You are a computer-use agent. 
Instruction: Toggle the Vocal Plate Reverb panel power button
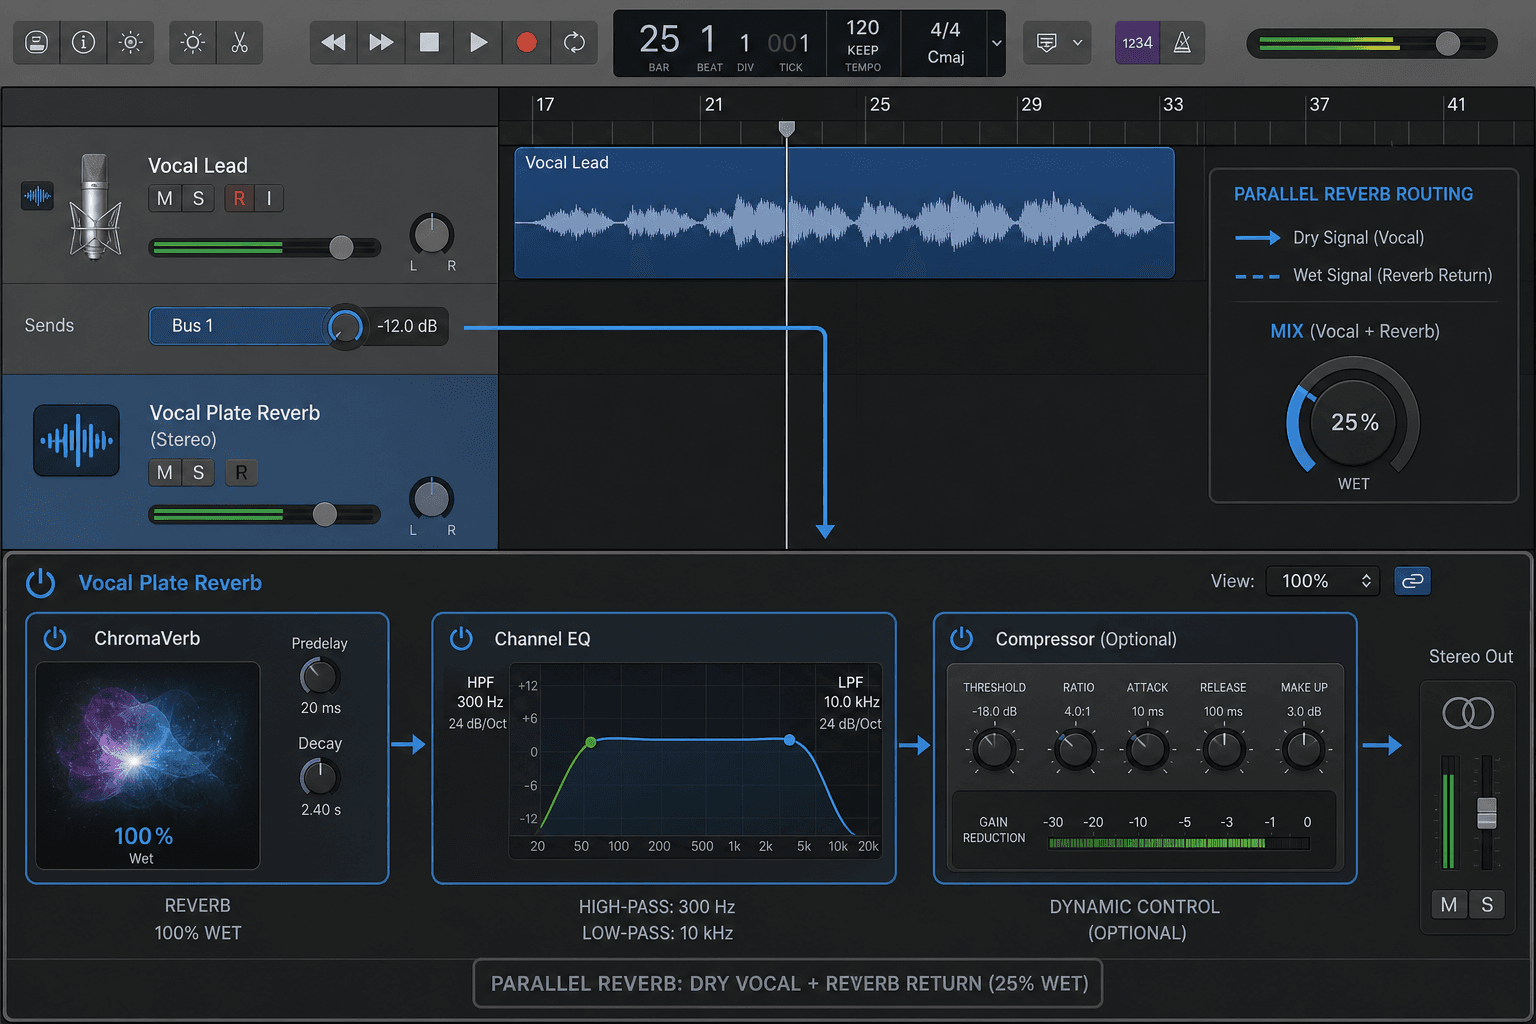[40, 583]
